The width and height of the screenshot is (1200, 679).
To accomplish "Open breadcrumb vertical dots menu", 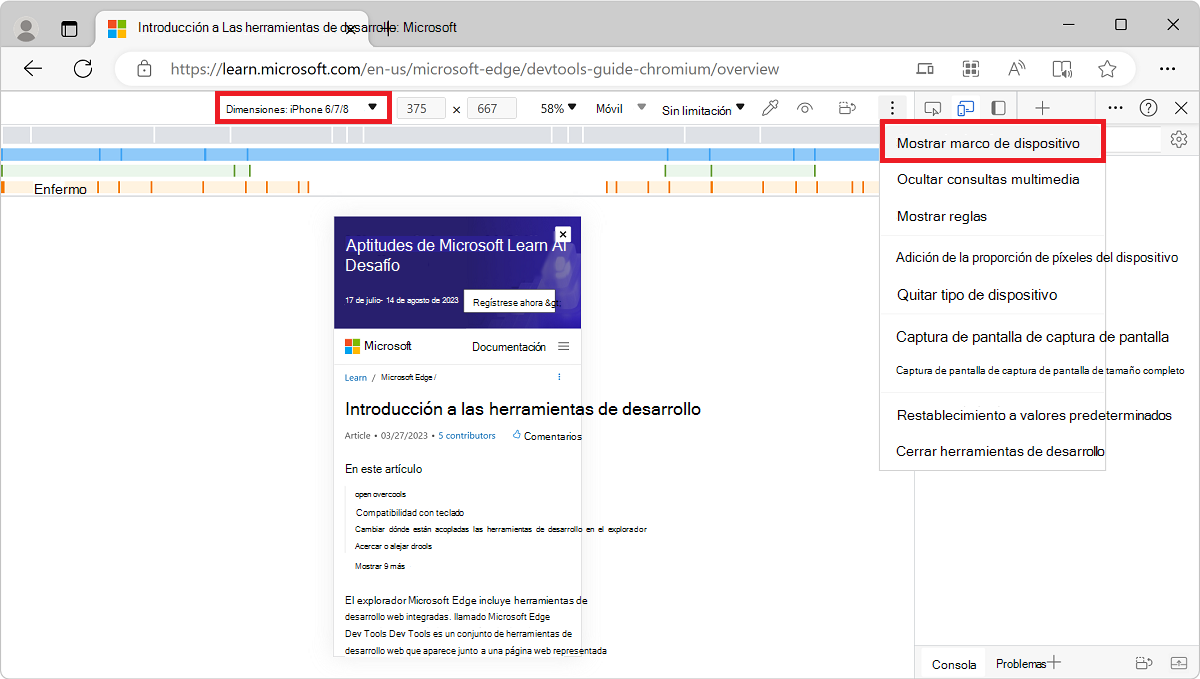I will coord(559,377).
